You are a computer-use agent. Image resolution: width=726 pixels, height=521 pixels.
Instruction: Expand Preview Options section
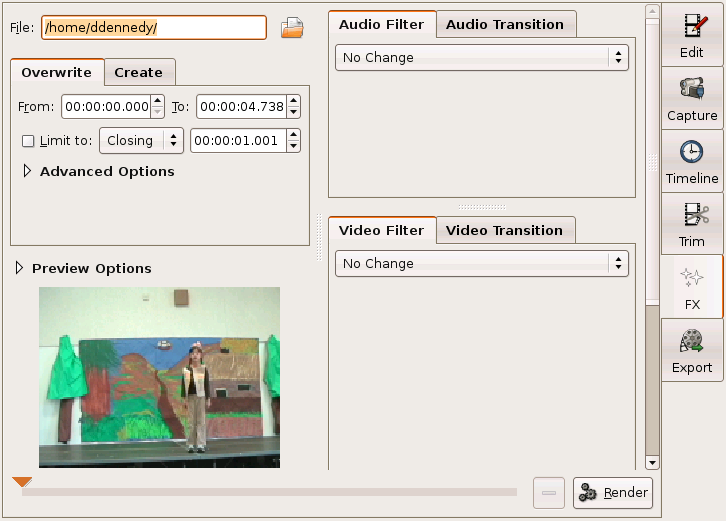pos(19,269)
